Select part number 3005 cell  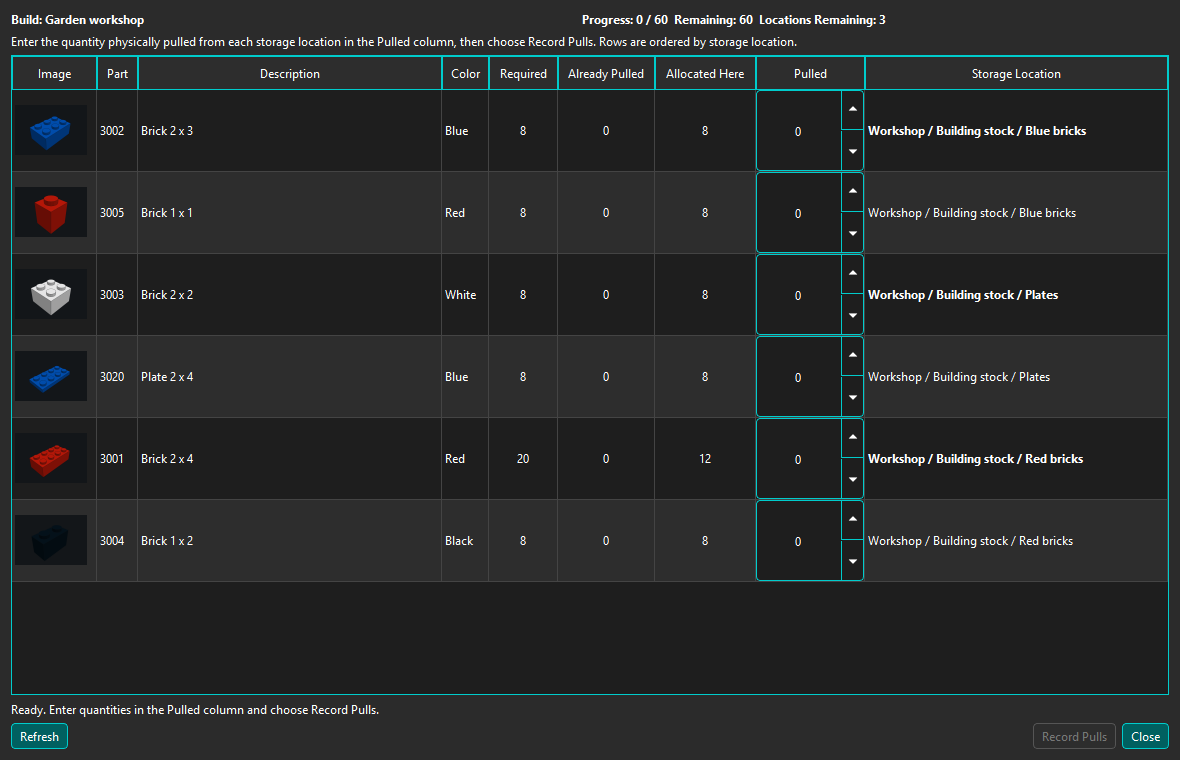click(x=117, y=213)
